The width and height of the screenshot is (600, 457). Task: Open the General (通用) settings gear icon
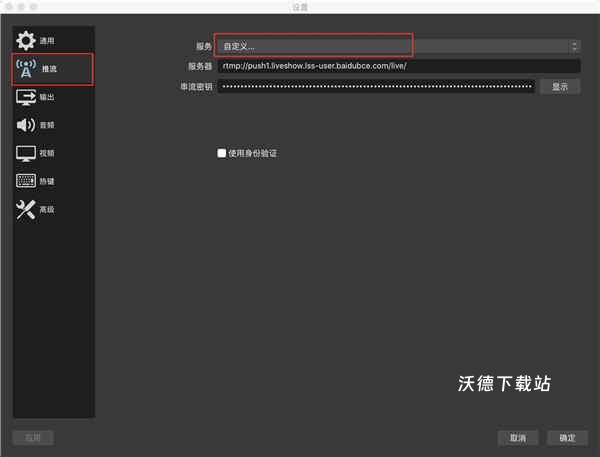click(x=26, y=41)
